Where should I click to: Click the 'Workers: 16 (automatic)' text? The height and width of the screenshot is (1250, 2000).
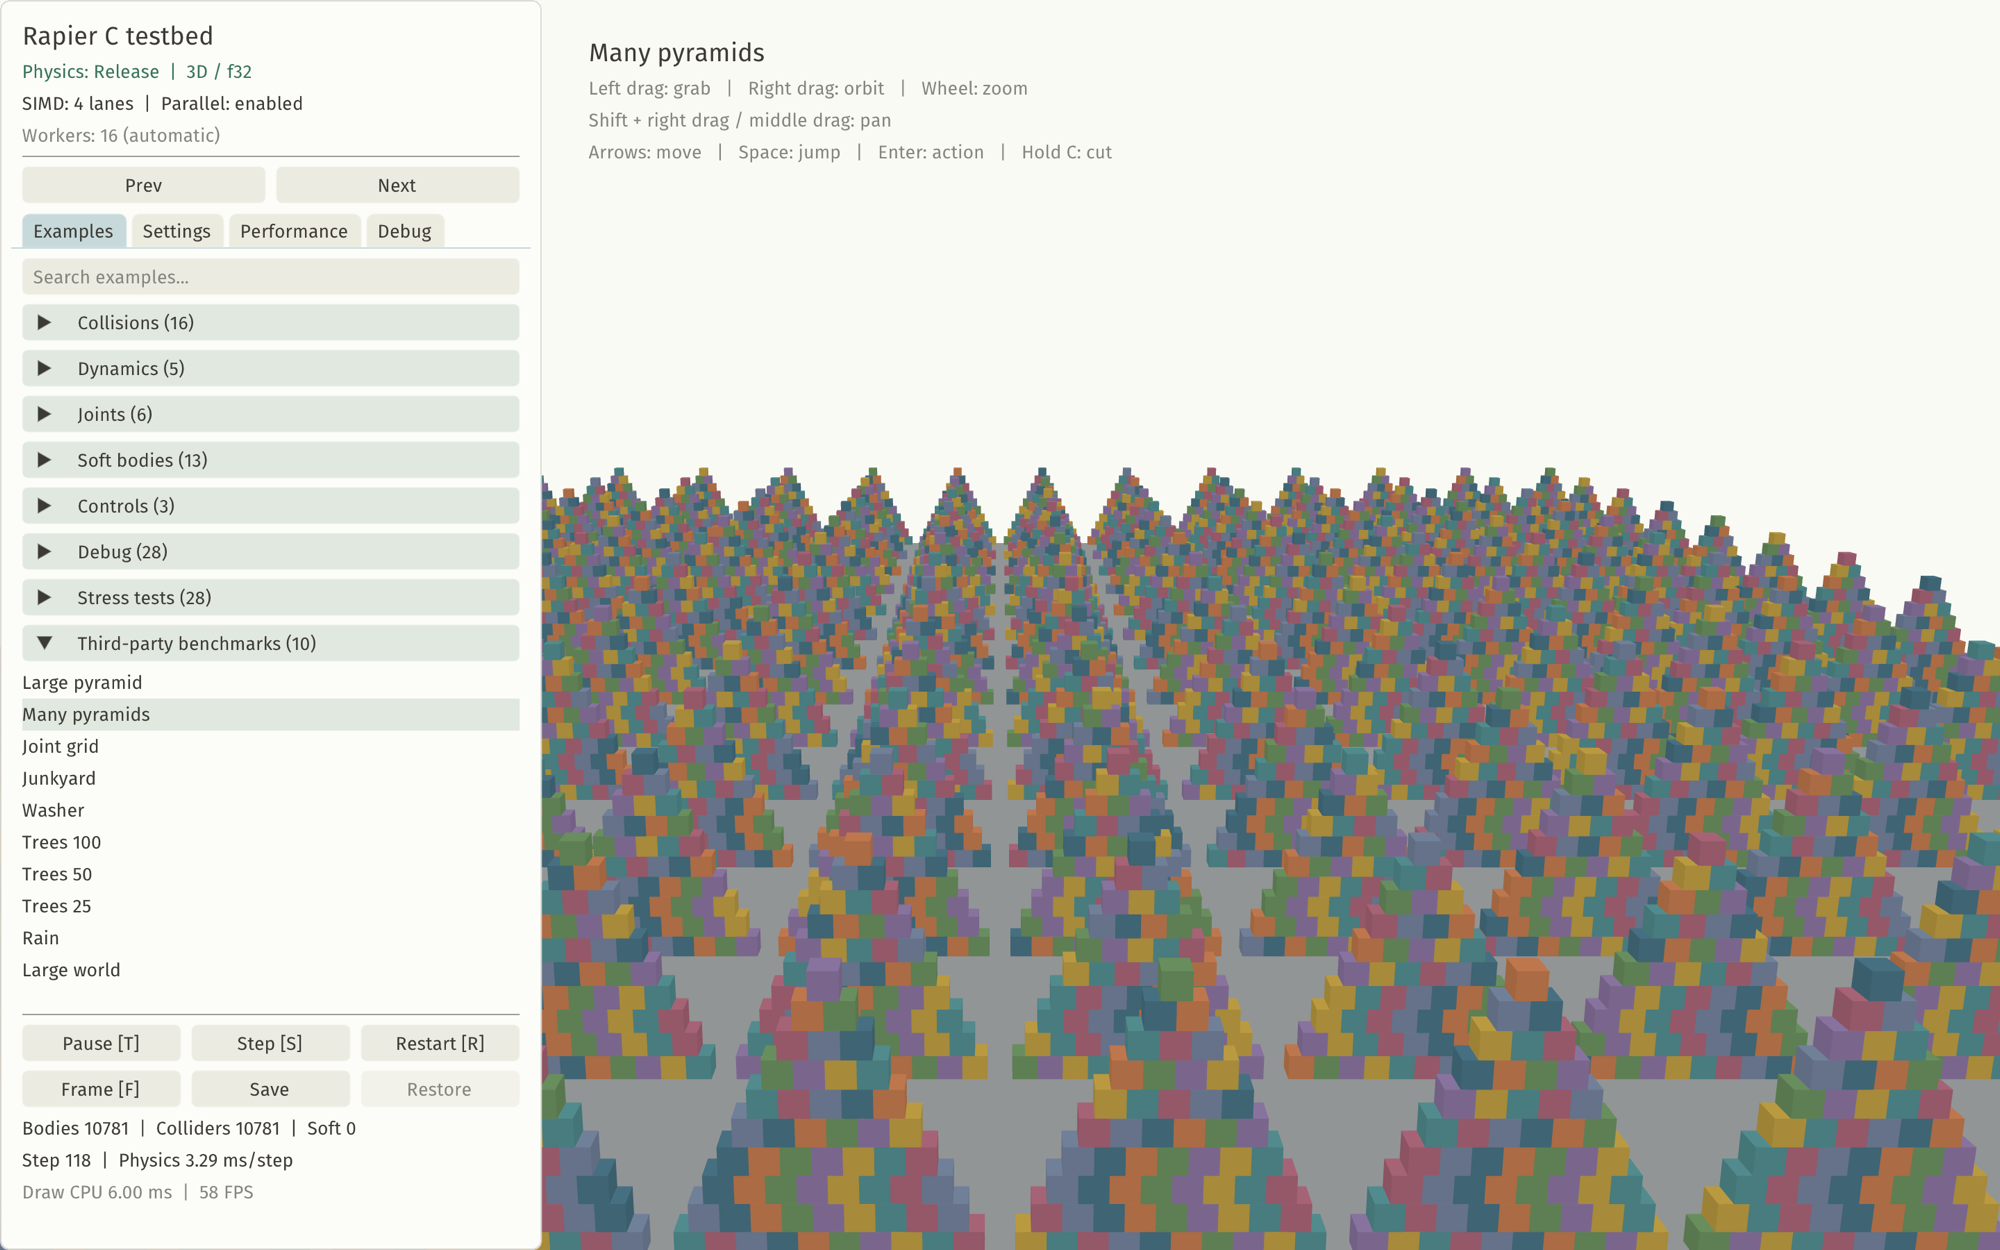click(121, 136)
